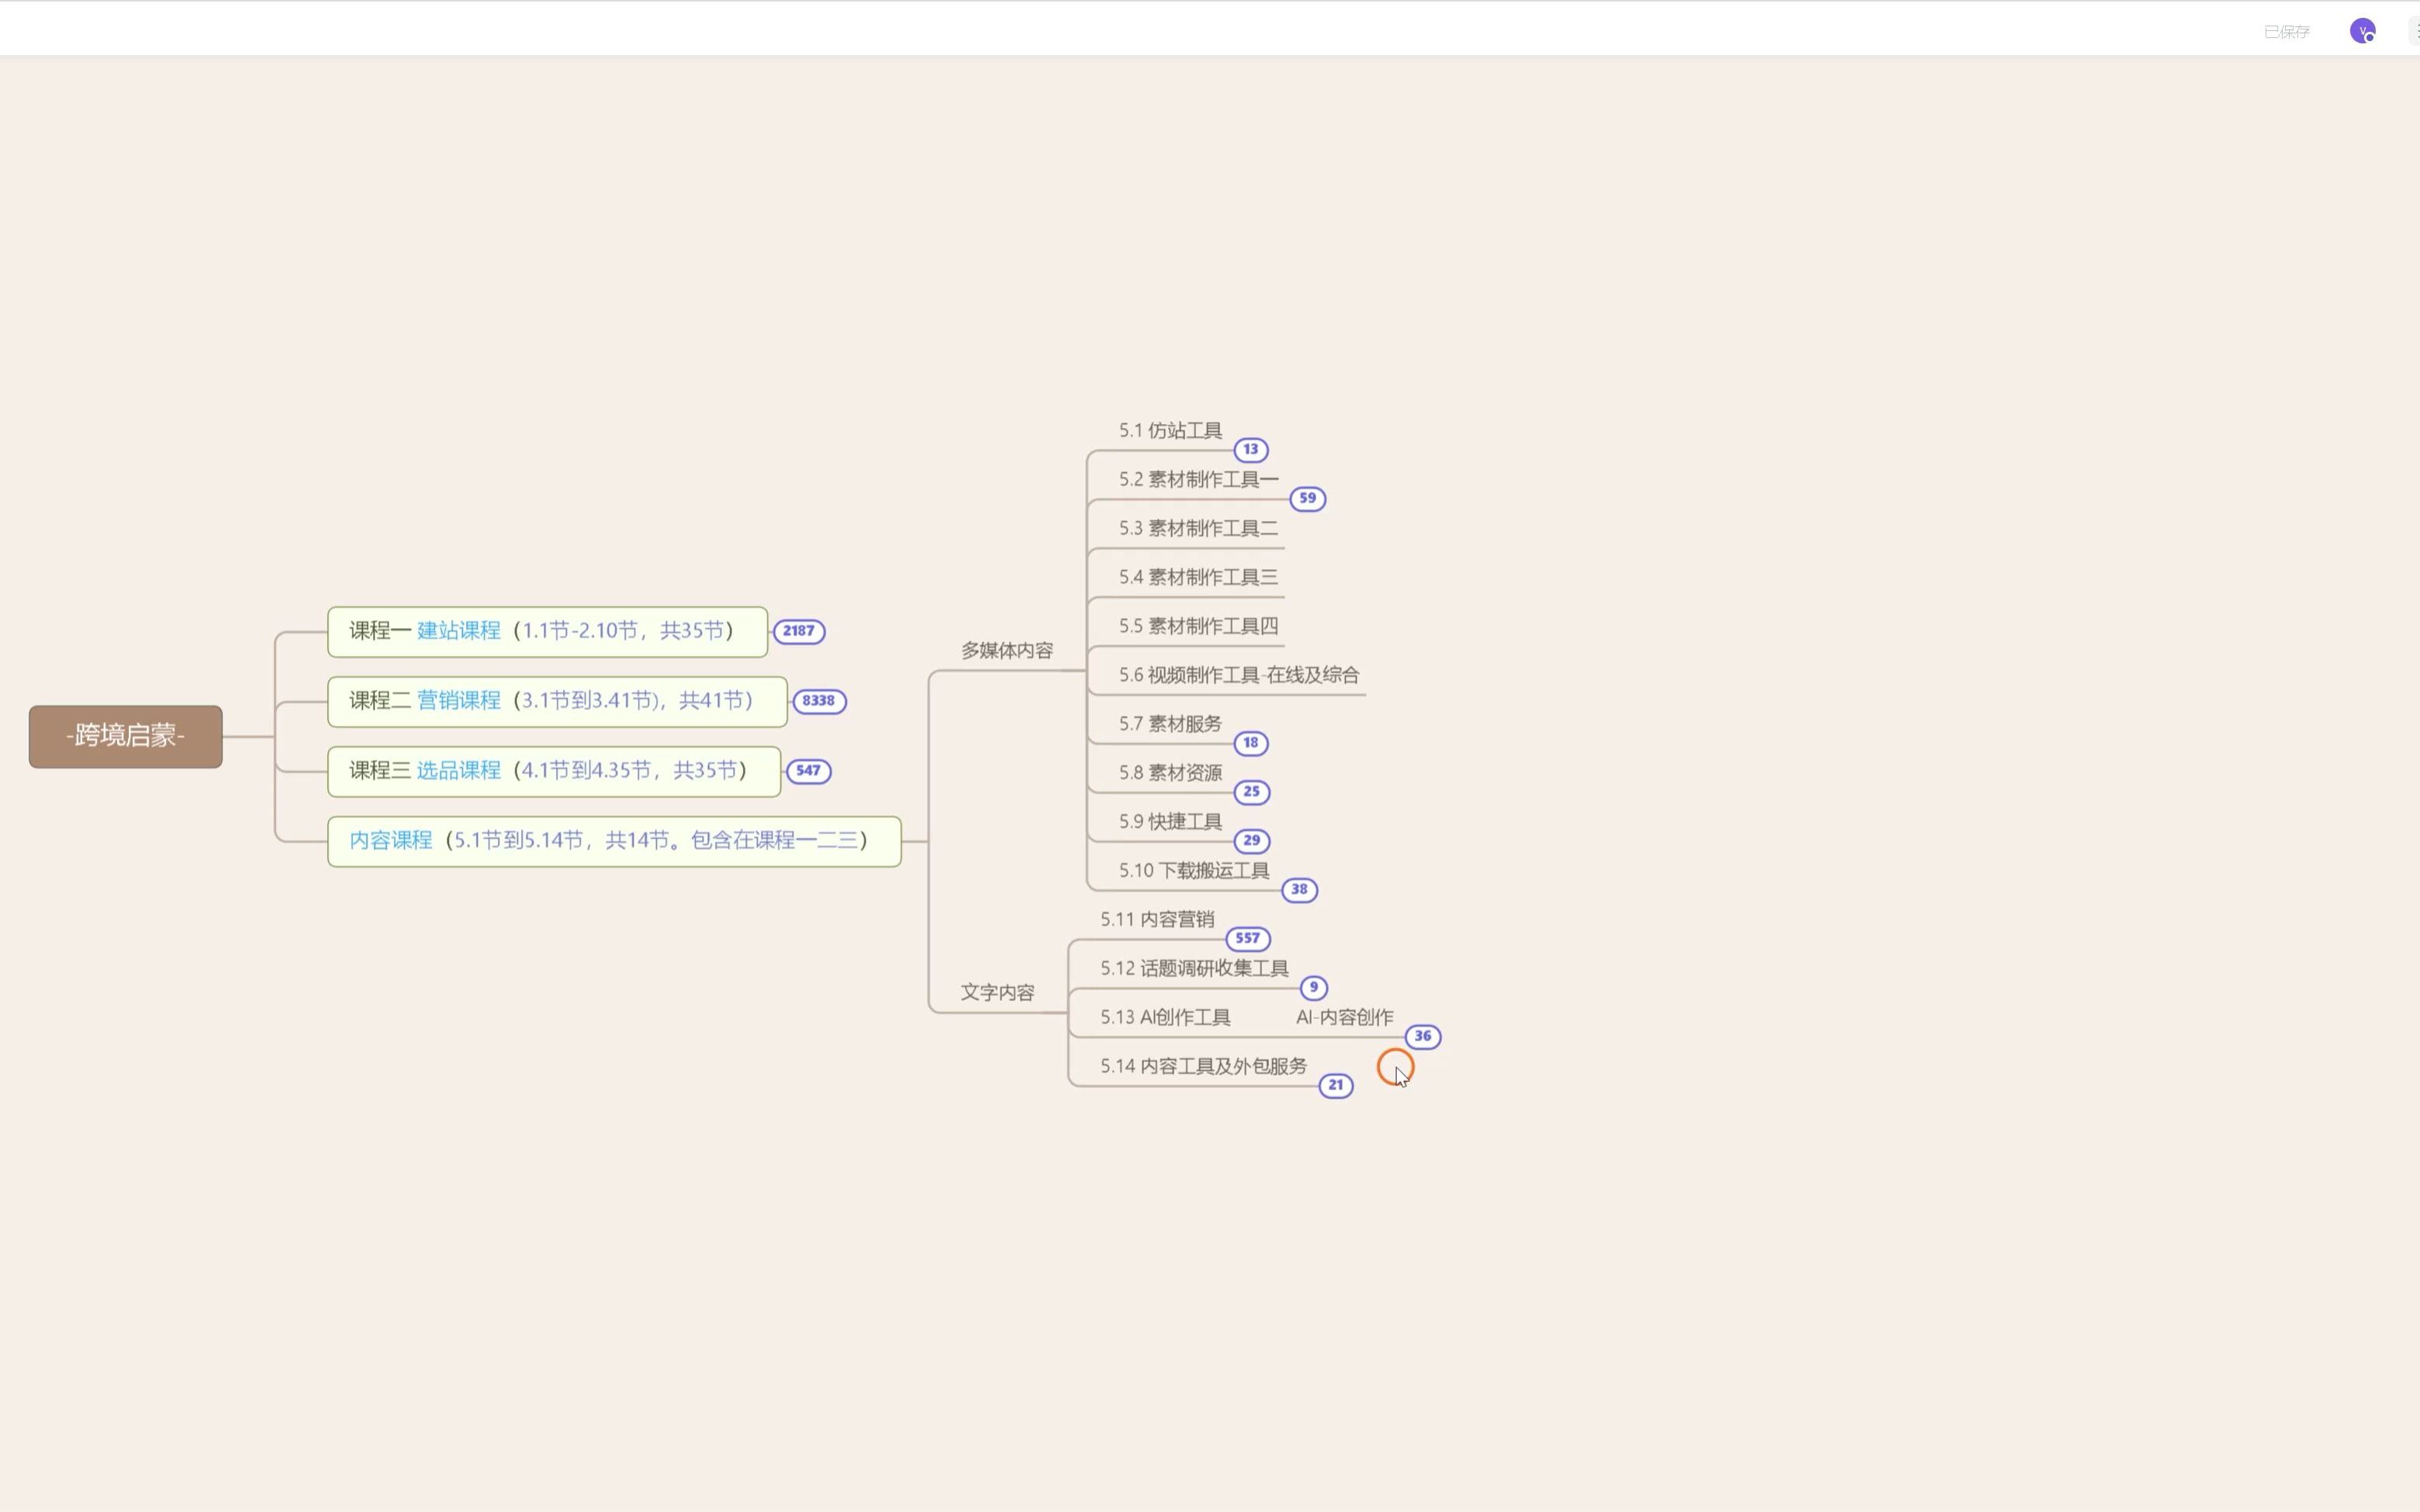Select node 5.5 素材制作工具四
Screen dimensions: 2420x1512
1198,626
